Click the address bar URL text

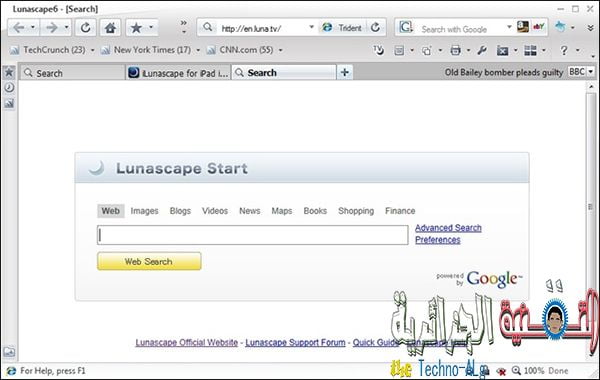(x=251, y=29)
